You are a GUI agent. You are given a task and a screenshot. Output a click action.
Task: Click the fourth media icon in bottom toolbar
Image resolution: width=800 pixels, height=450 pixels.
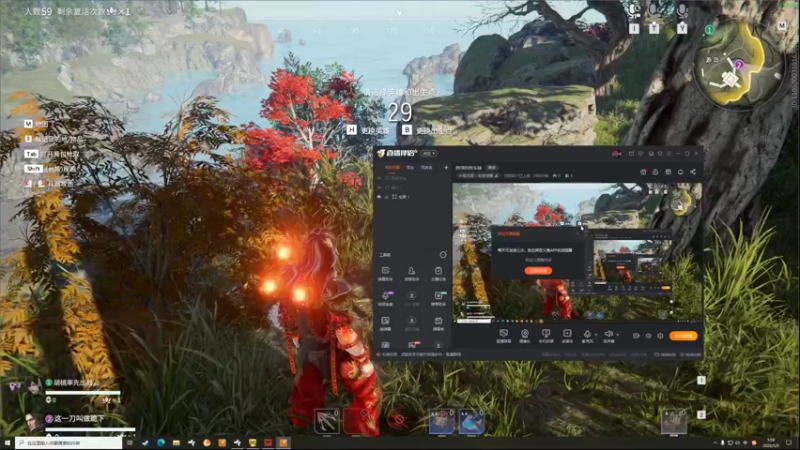click(x=567, y=335)
